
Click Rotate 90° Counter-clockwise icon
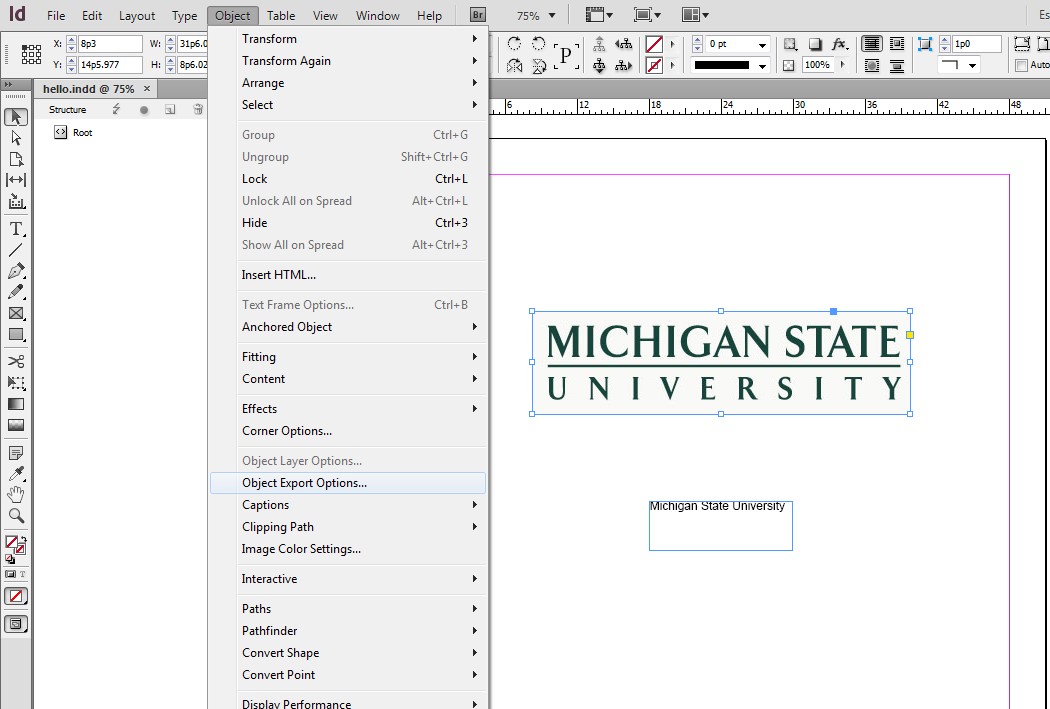point(538,44)
